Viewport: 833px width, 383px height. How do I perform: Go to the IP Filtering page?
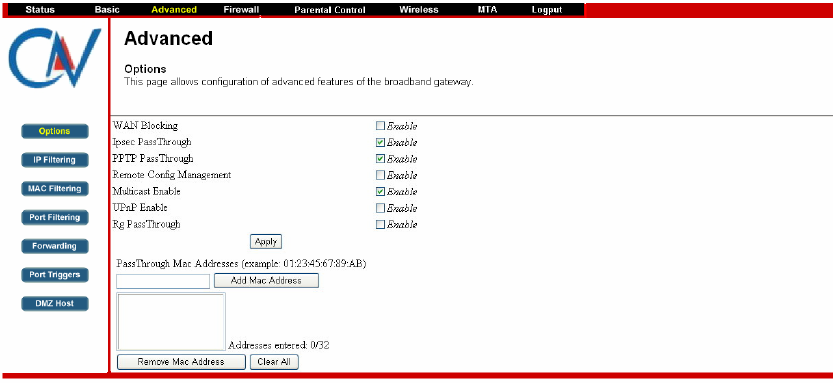pos(55,160)
